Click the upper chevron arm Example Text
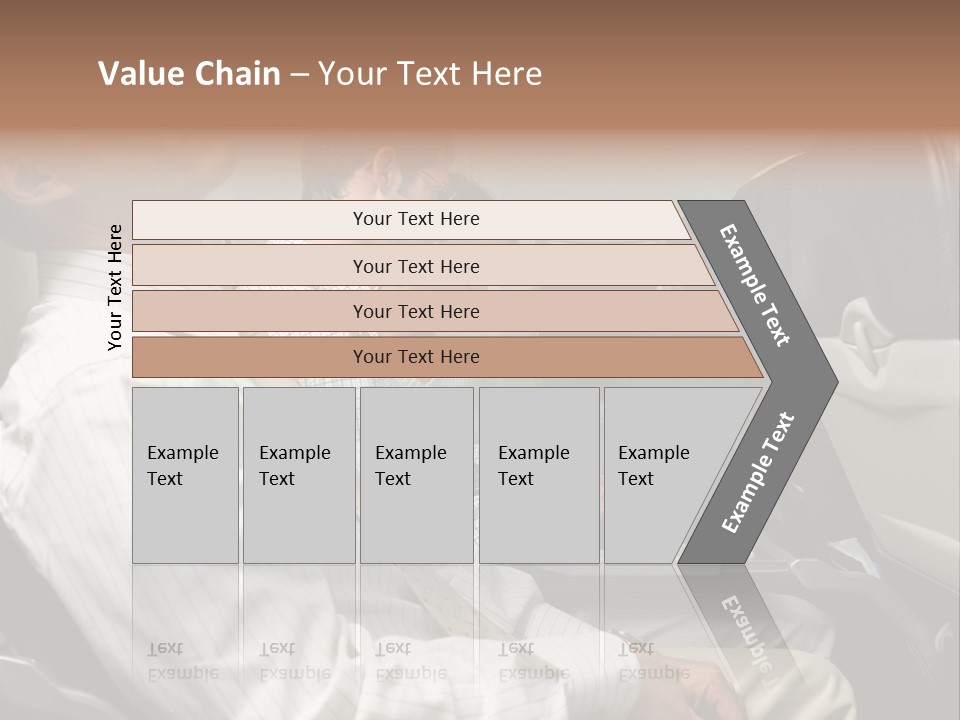This screenshot has width=960, height=720. click(756, 286)
